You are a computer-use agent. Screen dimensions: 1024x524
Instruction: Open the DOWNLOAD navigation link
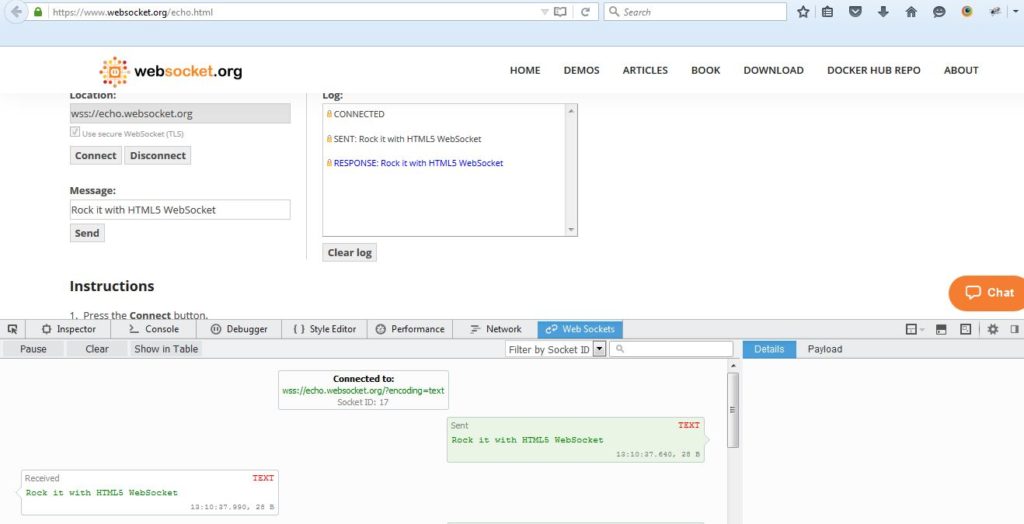(773, 70)
